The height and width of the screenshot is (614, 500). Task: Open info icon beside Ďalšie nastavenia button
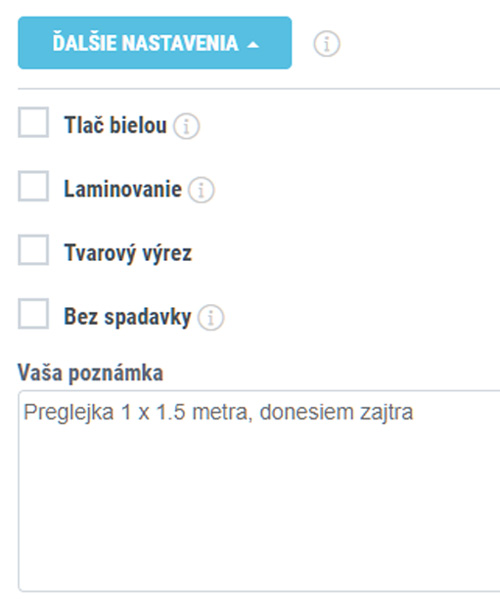(x=327, y=43)
